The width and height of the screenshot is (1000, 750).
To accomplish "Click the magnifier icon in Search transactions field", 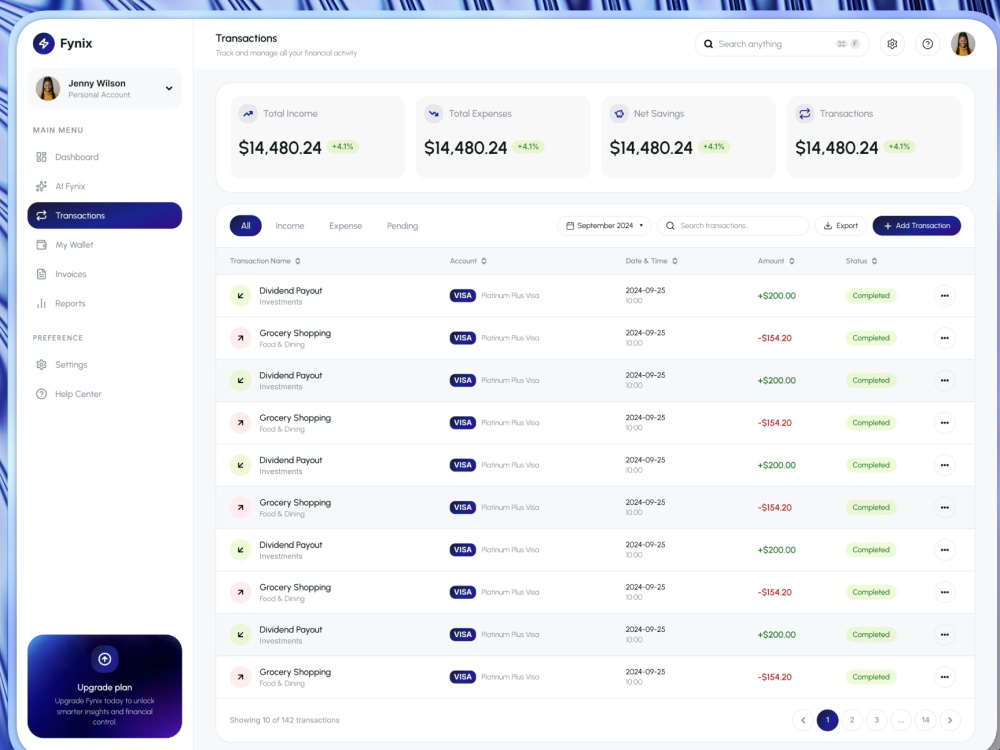I will pos(670,226).
